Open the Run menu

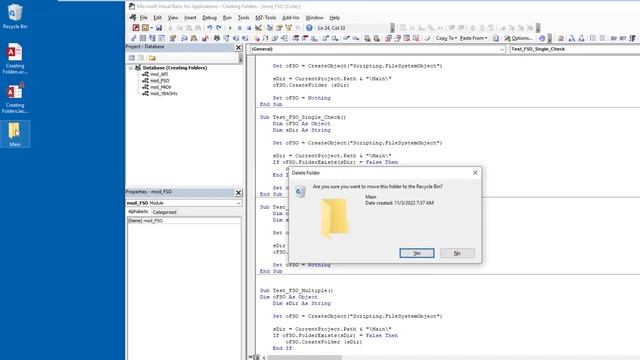click(227, 18)
